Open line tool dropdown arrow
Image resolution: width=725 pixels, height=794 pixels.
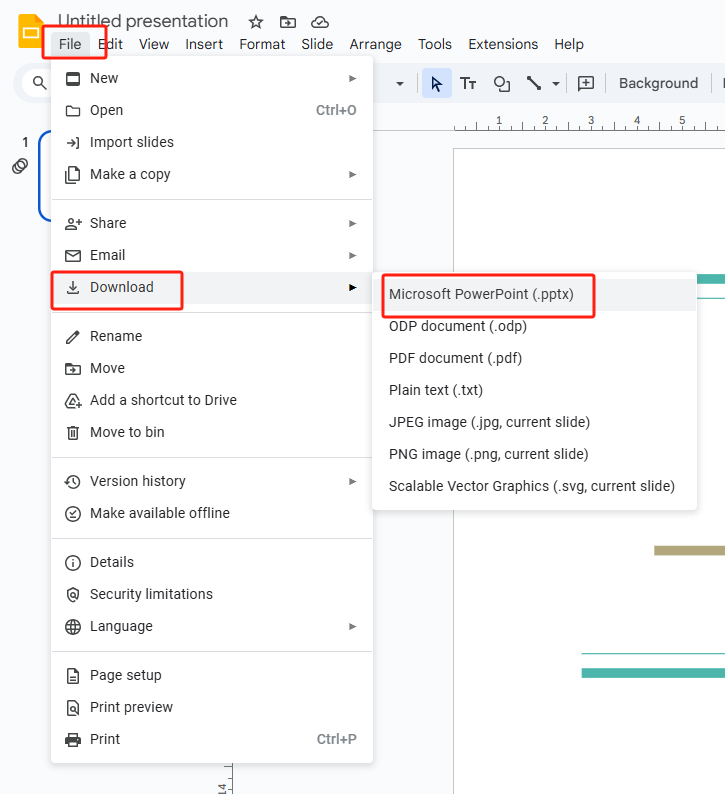(x=556, y=84)
